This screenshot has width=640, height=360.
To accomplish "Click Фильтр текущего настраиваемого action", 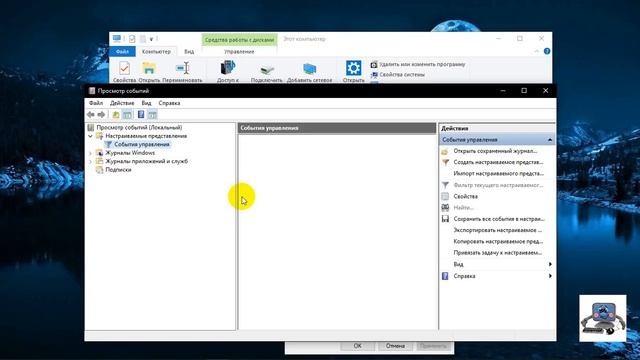I will 498,185.
